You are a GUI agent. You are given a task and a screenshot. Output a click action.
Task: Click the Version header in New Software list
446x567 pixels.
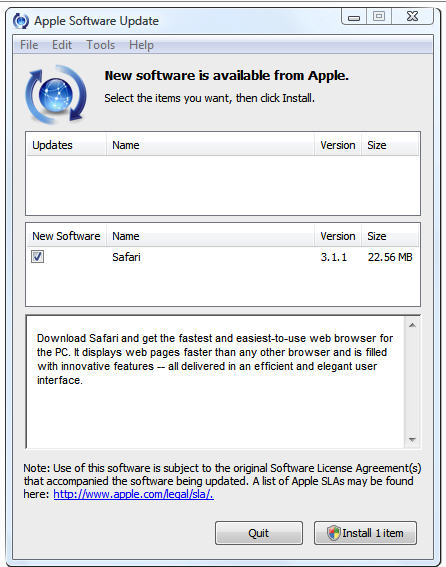coord(338,236)
